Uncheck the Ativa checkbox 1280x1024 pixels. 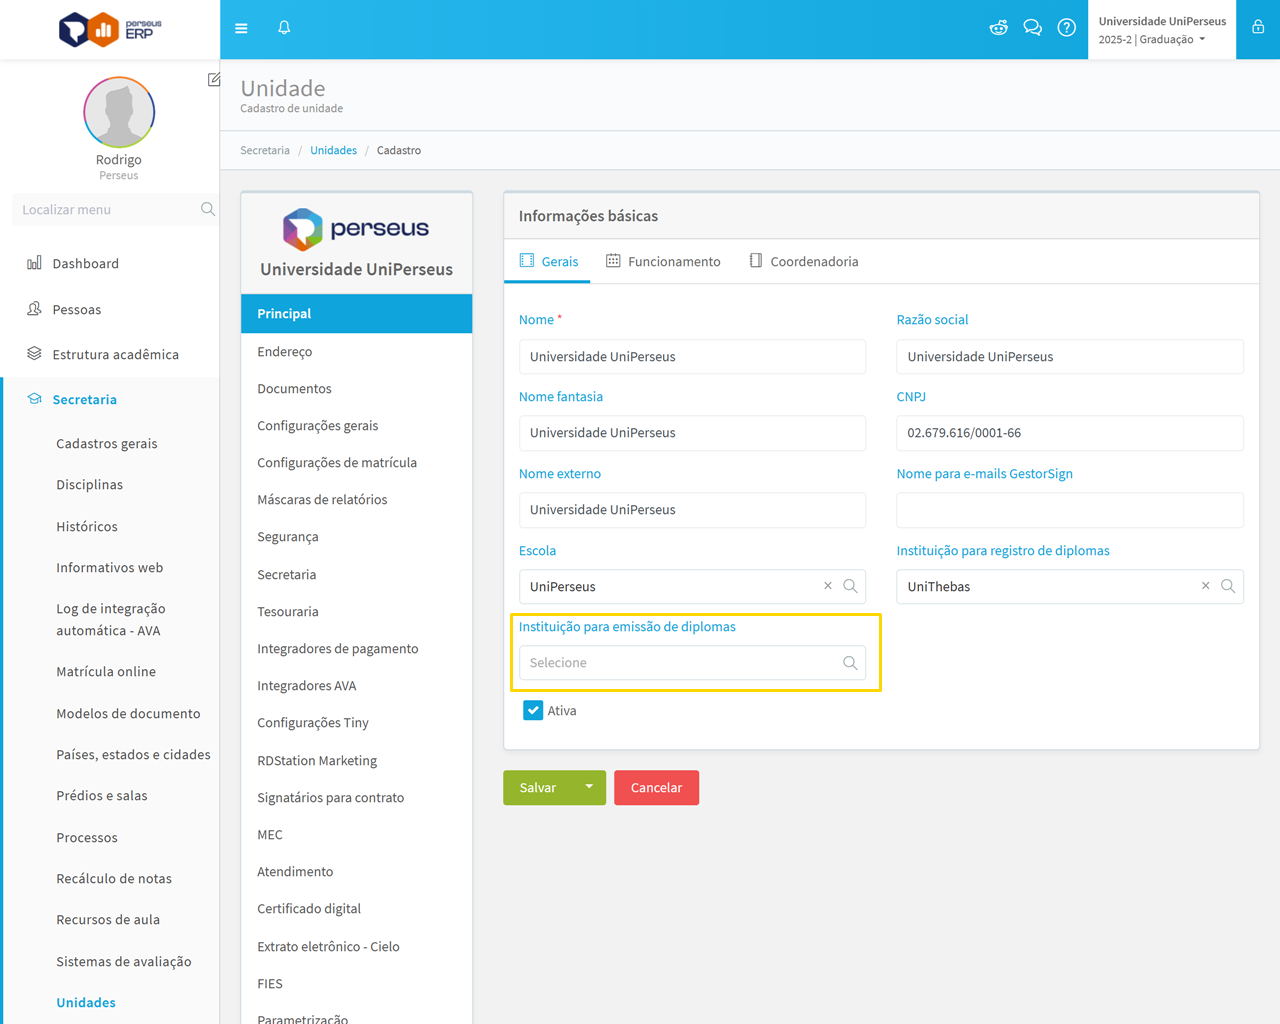533,710
